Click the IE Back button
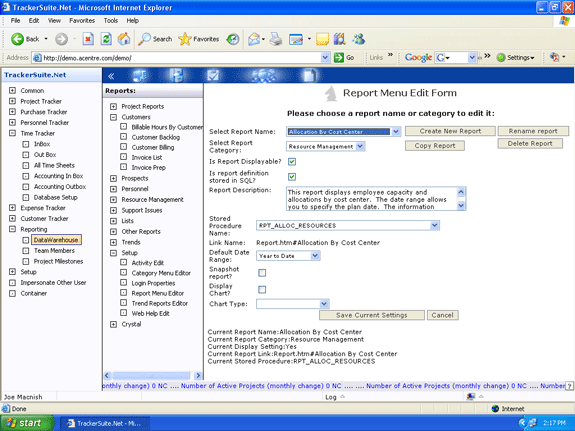This screenshot has width=575, height=431. [25, 39]
